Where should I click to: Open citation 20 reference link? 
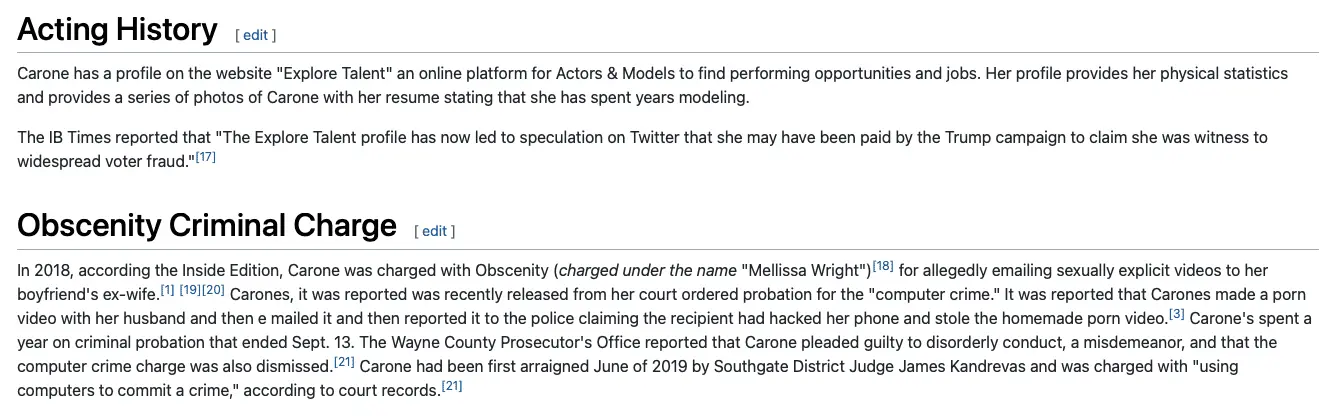coord(213,290)
